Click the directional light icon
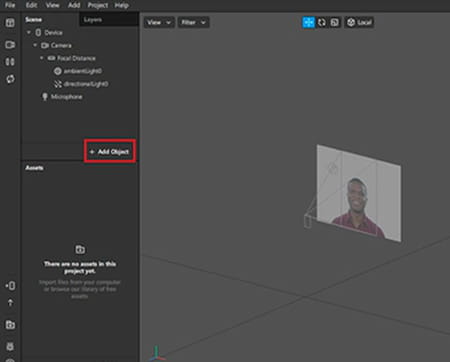This screenshot has height=362, width=450. (x=58, y=84)
